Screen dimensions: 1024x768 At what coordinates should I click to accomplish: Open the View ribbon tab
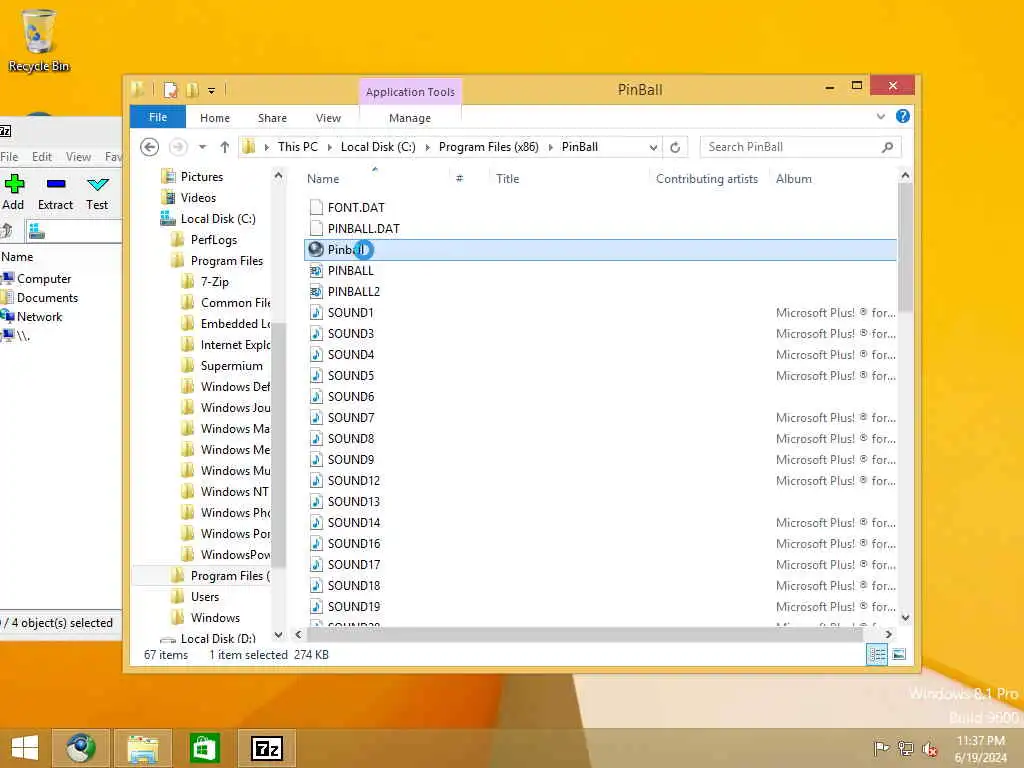328,118
